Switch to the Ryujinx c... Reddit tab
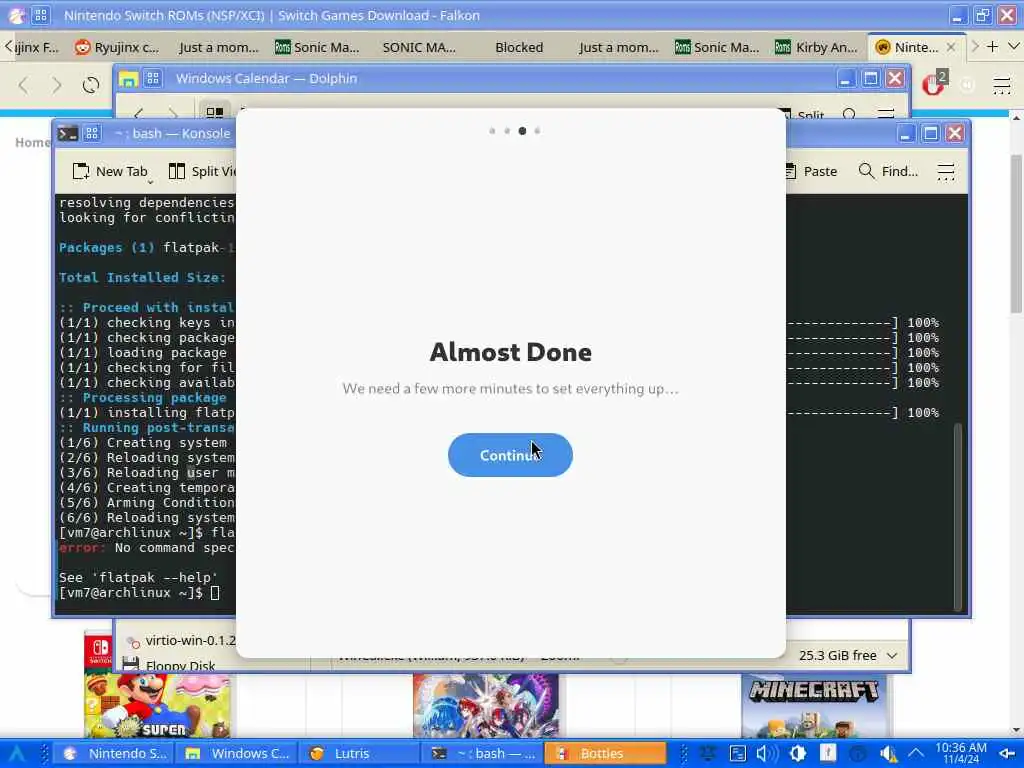1024x768 pixels. 118,47
